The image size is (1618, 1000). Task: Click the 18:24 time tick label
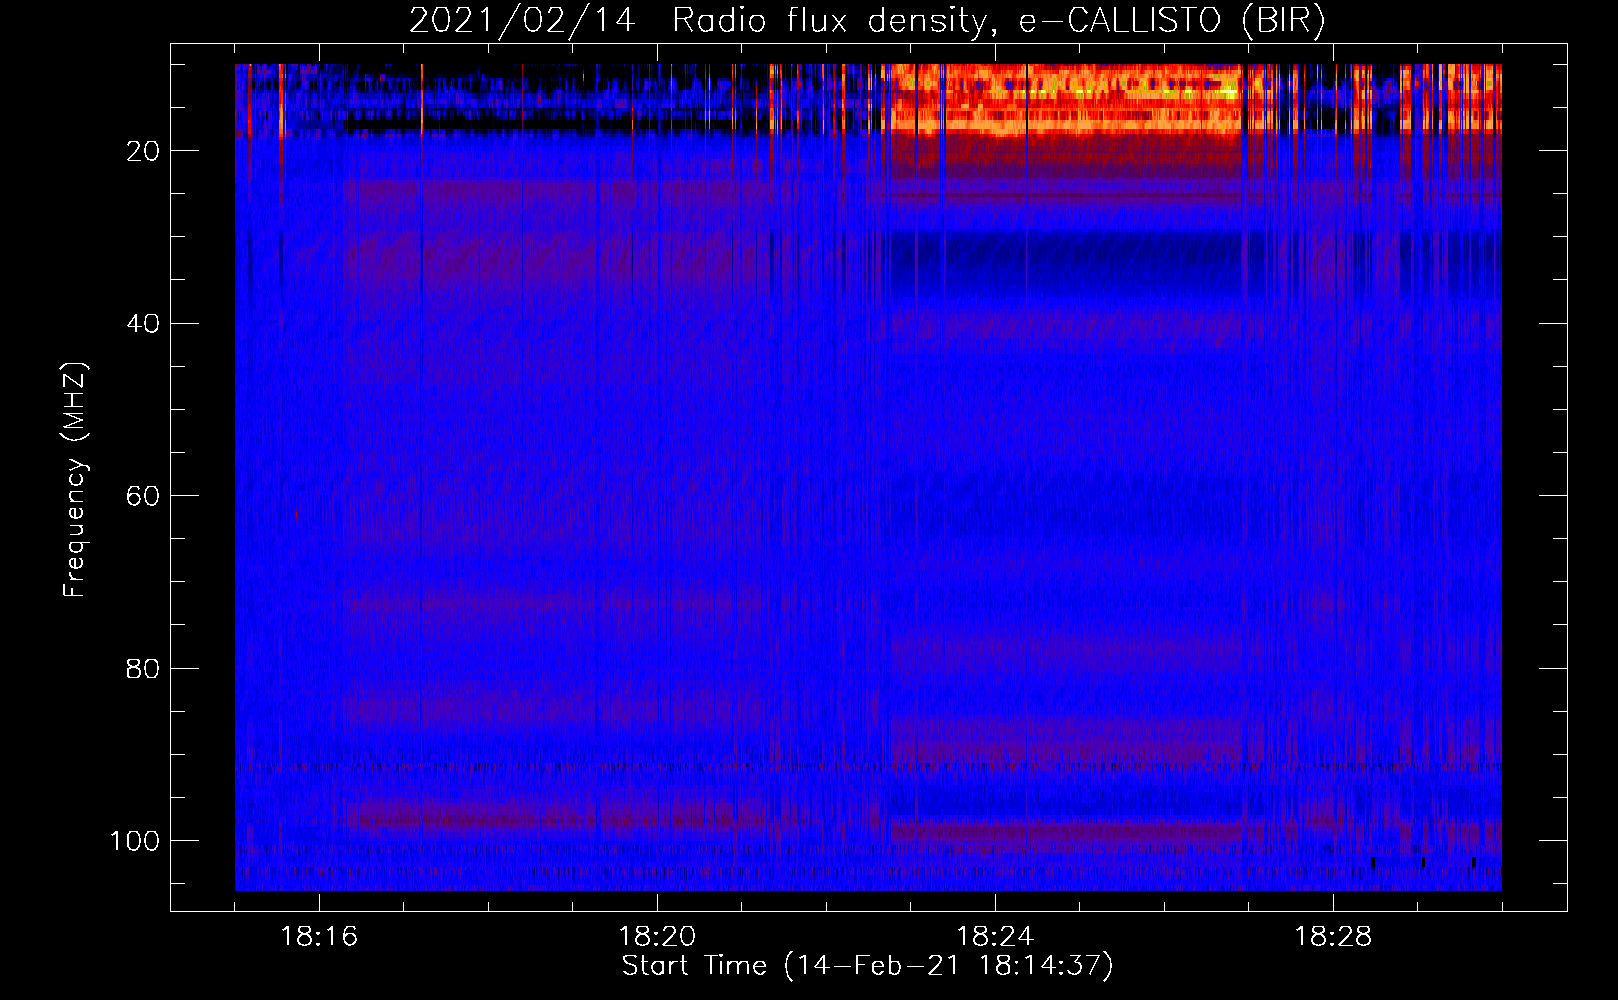(x=995, y=937)
